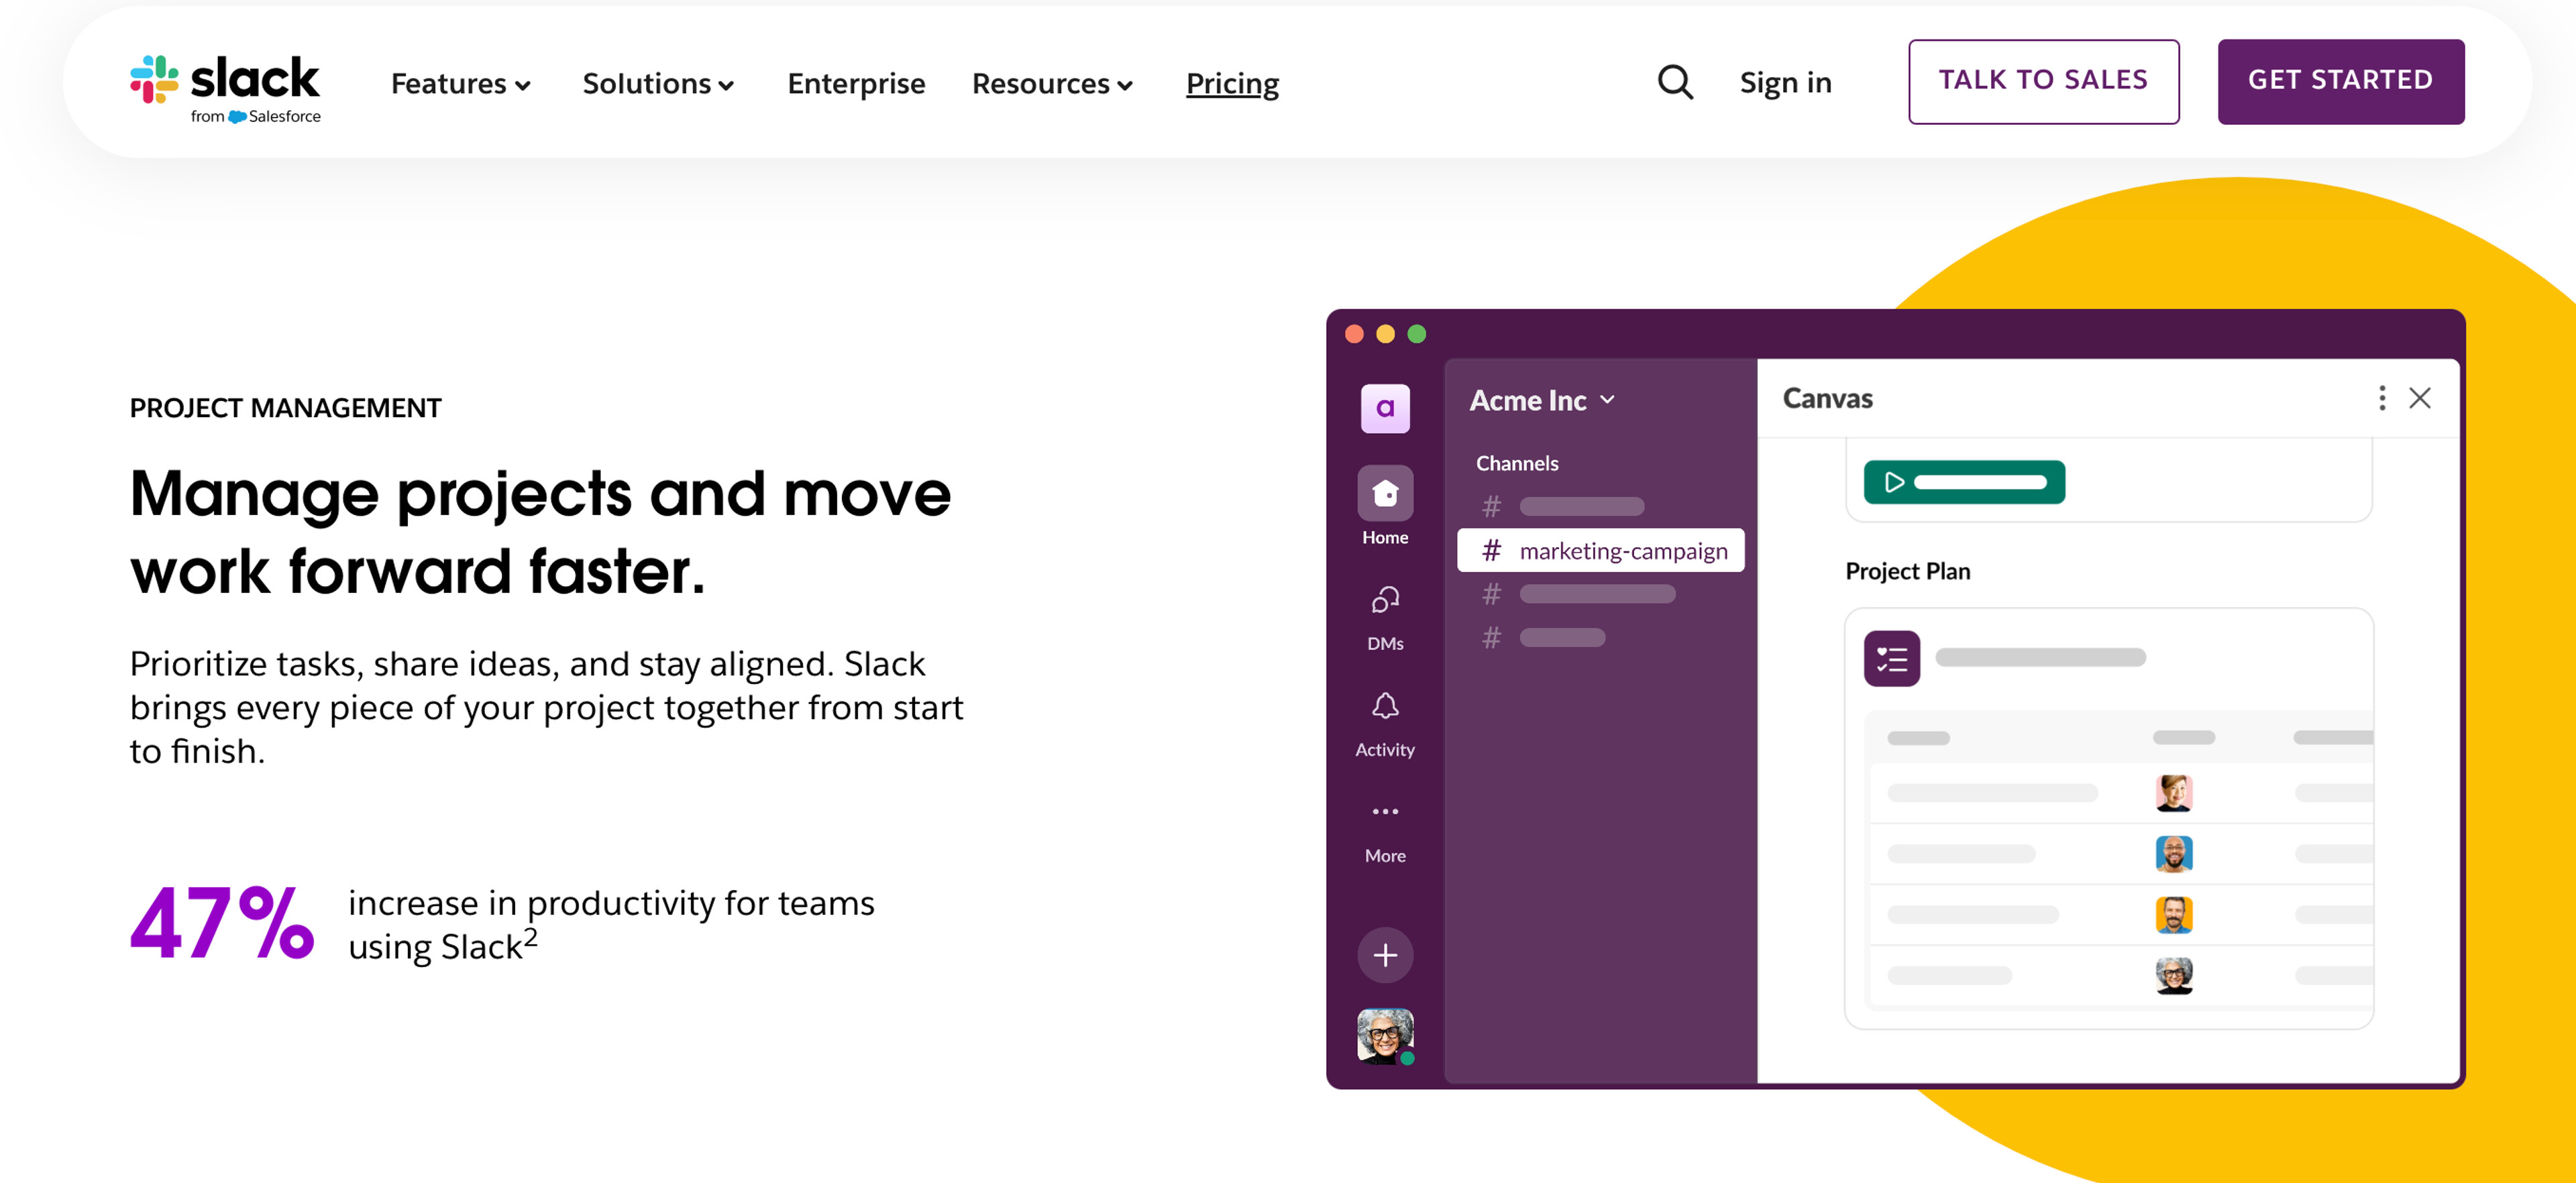Click the round plus create button
The width and height of the screenshot is (2576, 1183).
[x=1385, y=955]
